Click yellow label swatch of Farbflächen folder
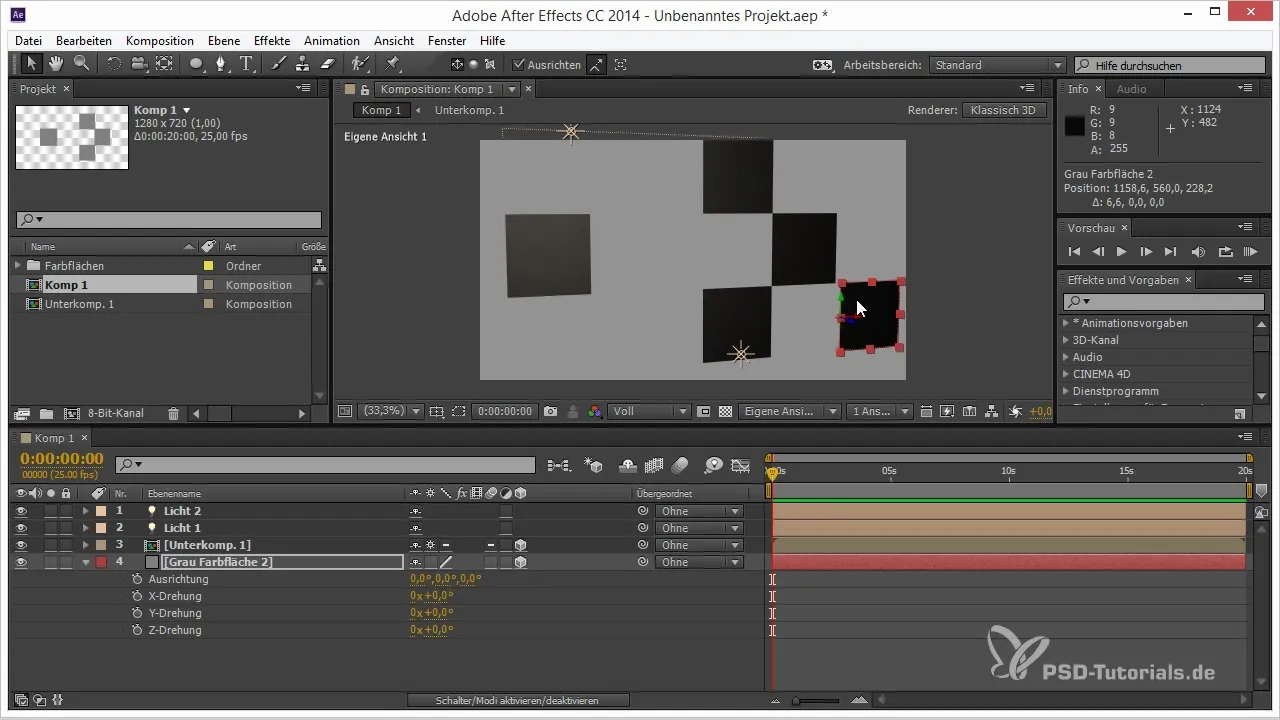This screenshot has height=720, width=1280. pyautogui.click(x=209, y=266)
